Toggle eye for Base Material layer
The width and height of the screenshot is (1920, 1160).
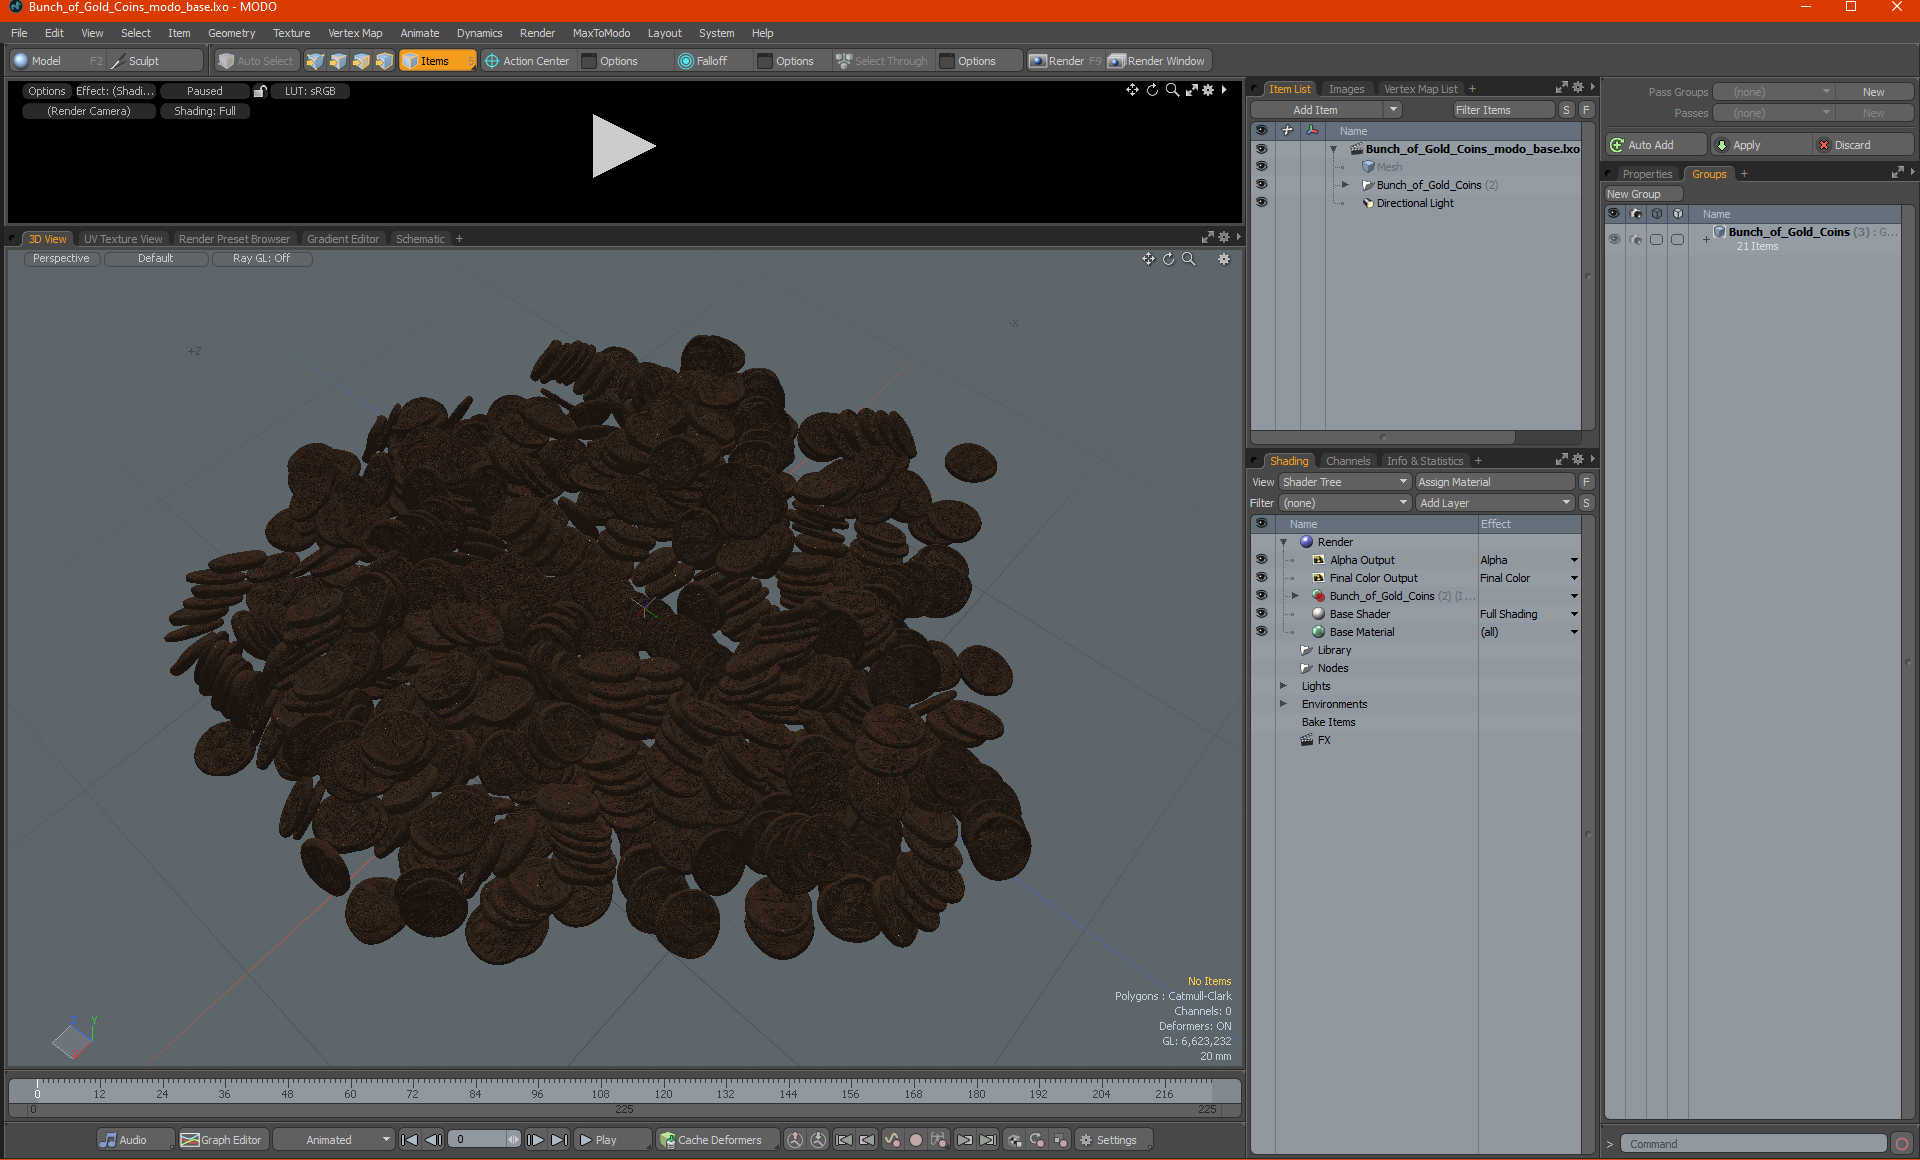click(1261, 632)
